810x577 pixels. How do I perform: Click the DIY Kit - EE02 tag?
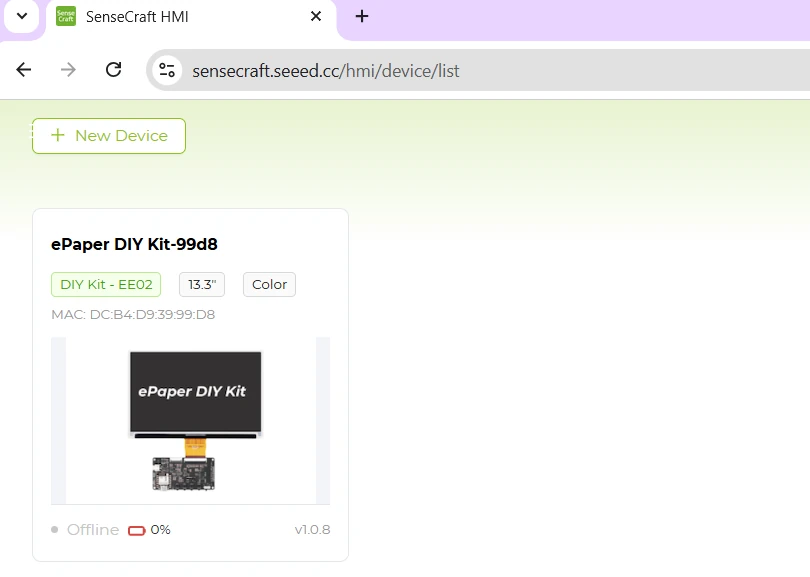(106, 285)
